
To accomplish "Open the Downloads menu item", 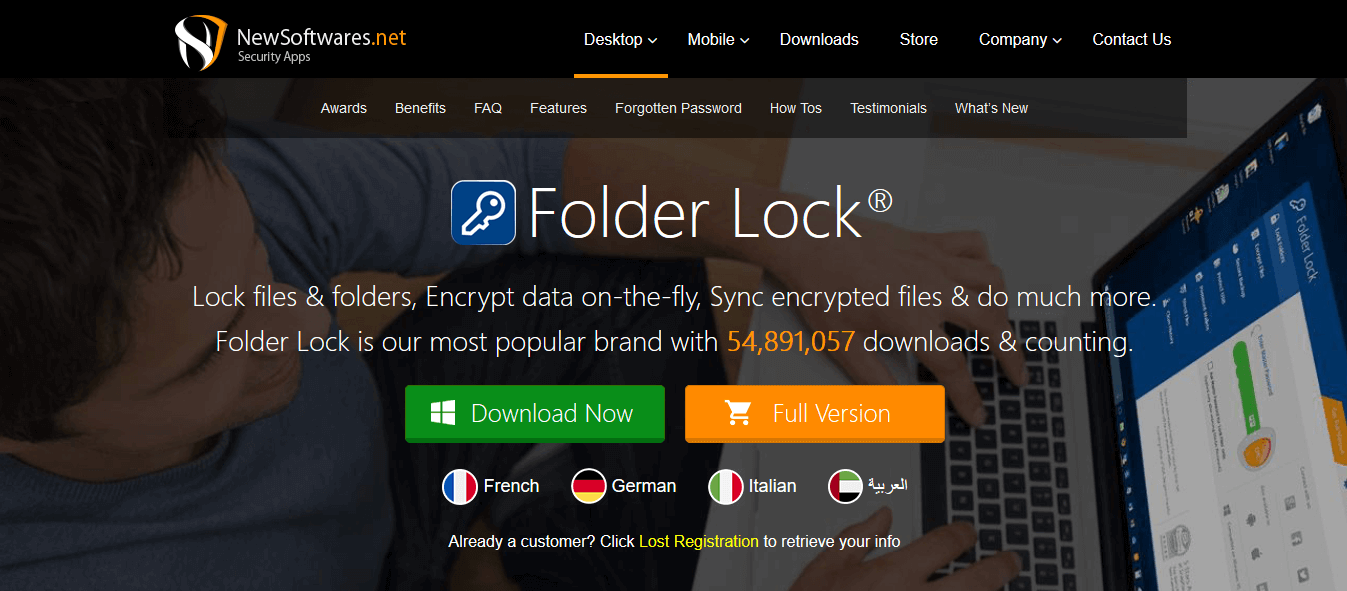I will pos(819,40).
